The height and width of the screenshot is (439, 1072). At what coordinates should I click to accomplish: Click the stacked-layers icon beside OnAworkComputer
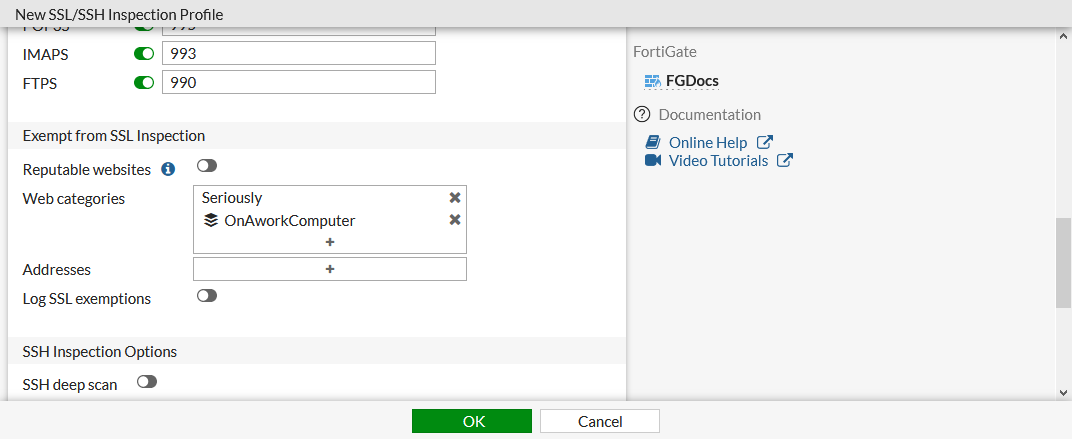click(x=211, y=221)
